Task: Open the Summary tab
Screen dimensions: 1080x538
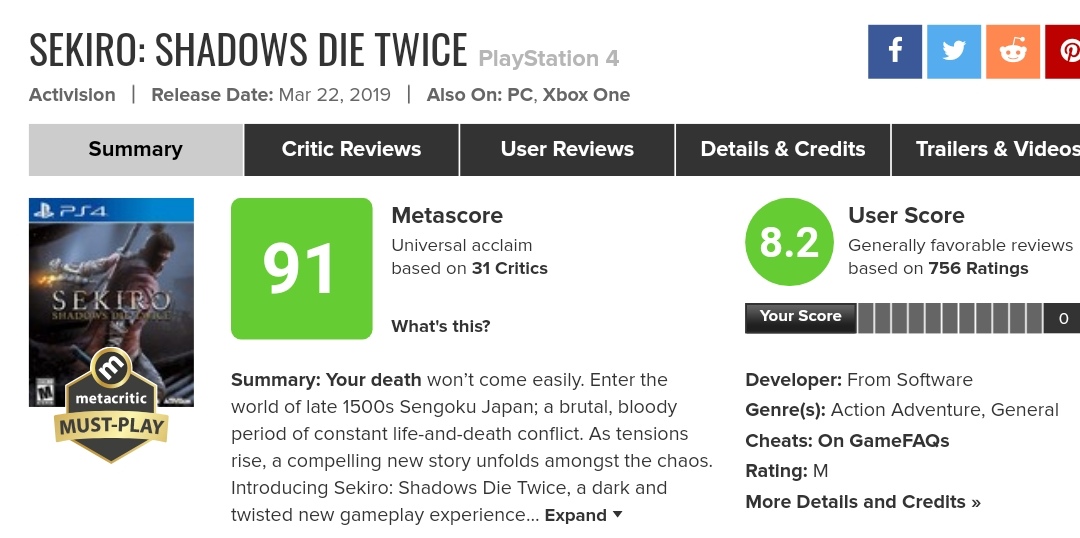Action: (x=135, y=150)
